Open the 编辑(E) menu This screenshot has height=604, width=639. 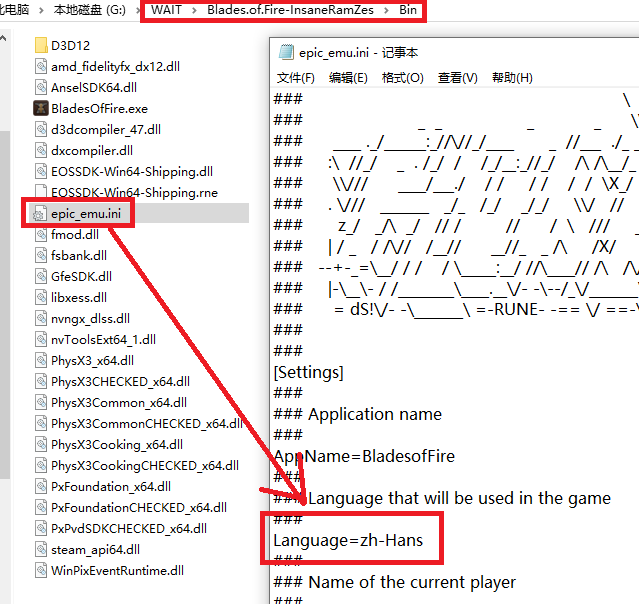tap(348, 78)
